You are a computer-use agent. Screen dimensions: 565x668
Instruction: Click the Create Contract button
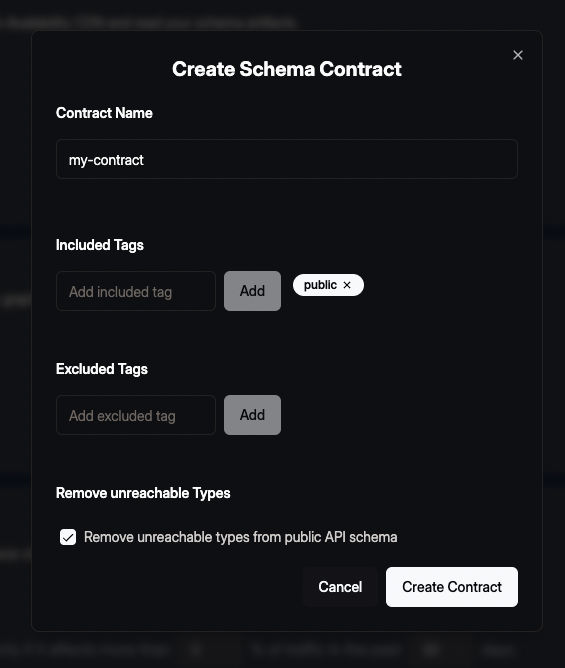pos(452,587)
